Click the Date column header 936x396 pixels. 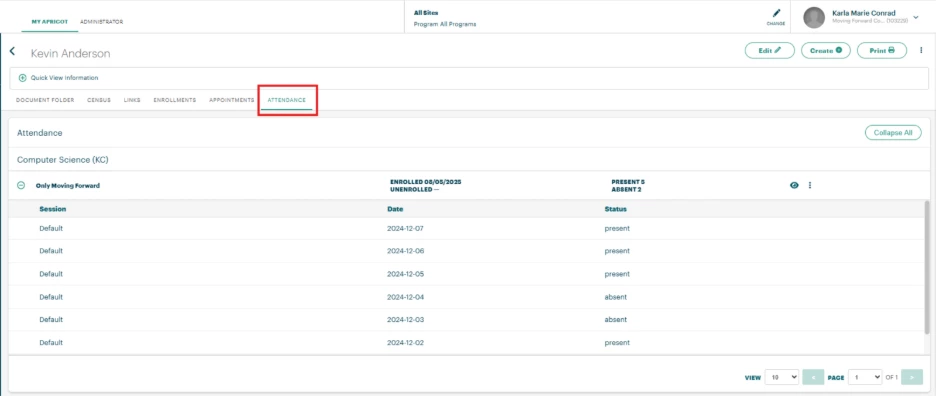point(395,209)
